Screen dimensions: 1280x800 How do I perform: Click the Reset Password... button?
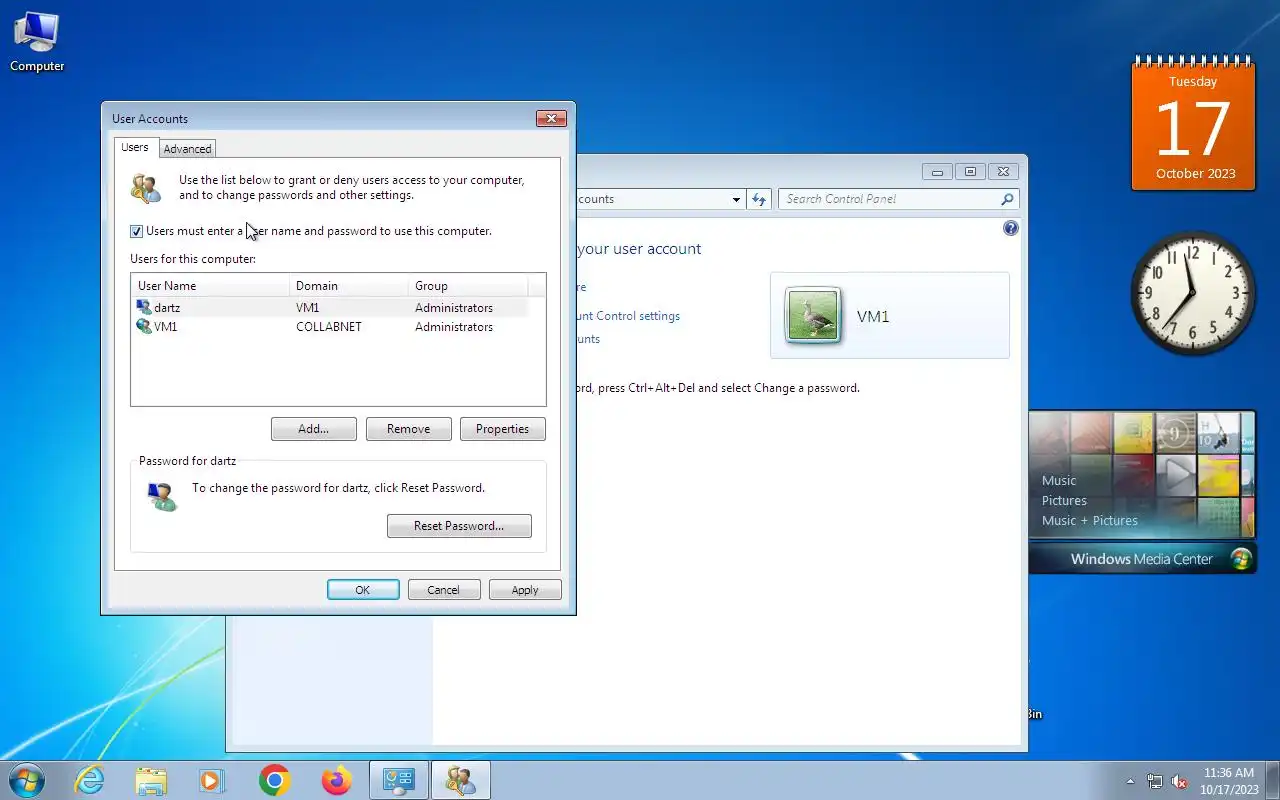[x=459, y=525]
